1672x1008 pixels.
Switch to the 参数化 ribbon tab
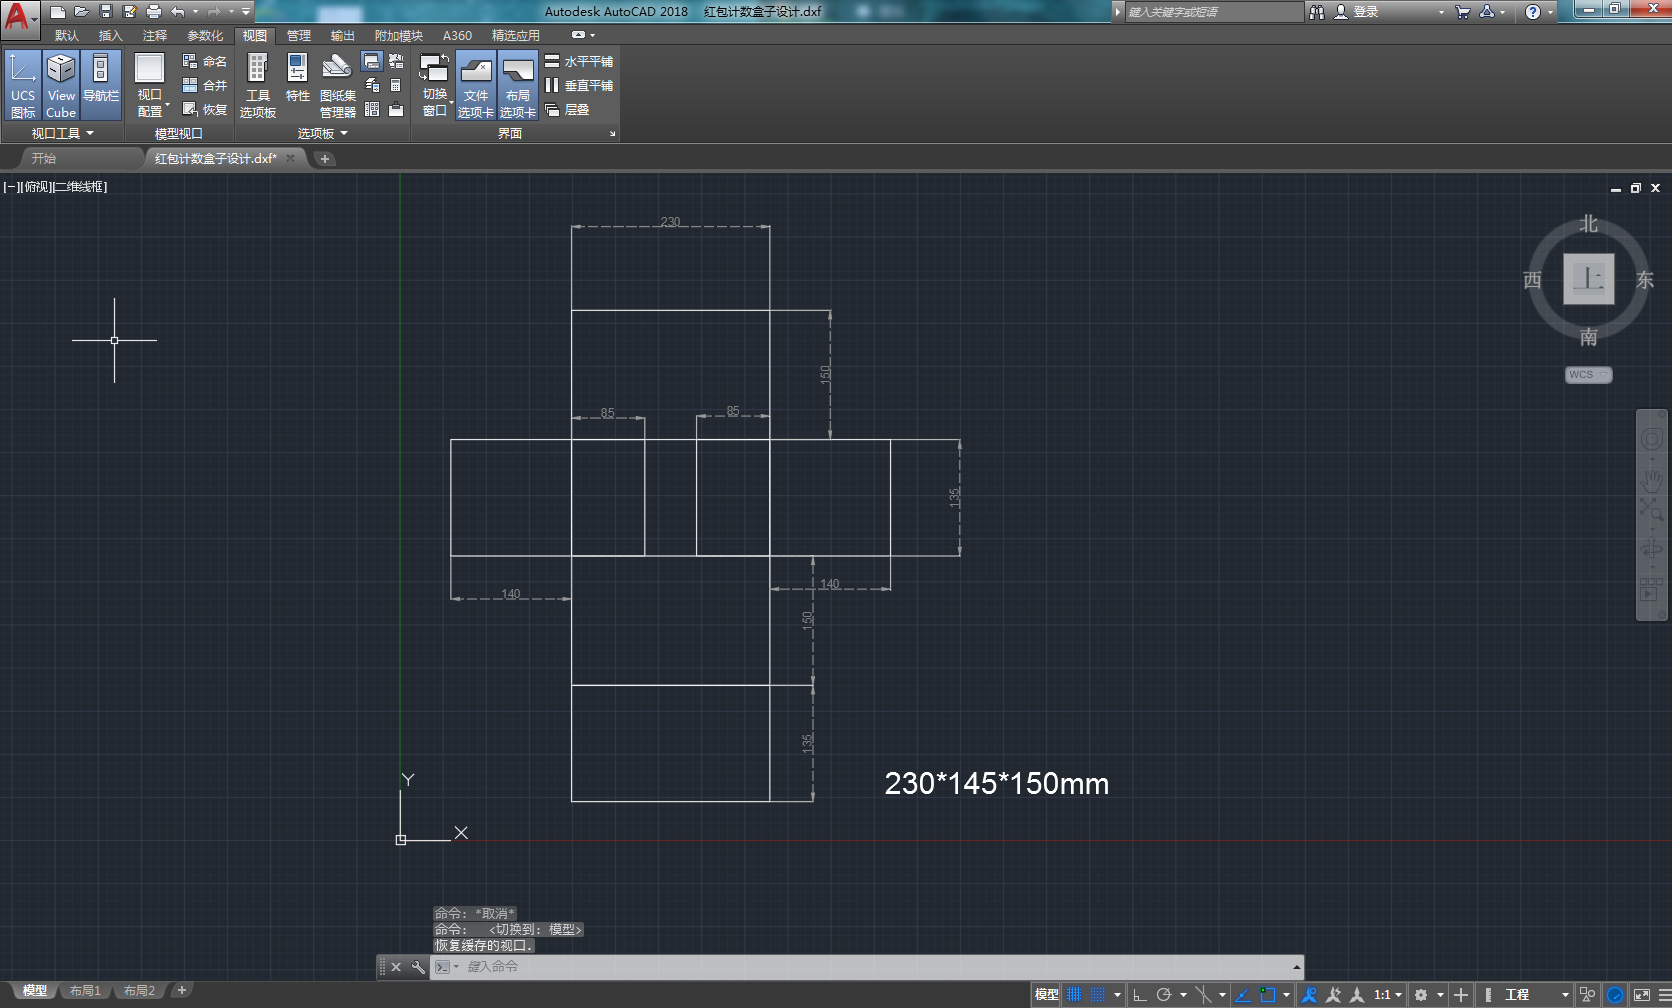tap(205, 36)
